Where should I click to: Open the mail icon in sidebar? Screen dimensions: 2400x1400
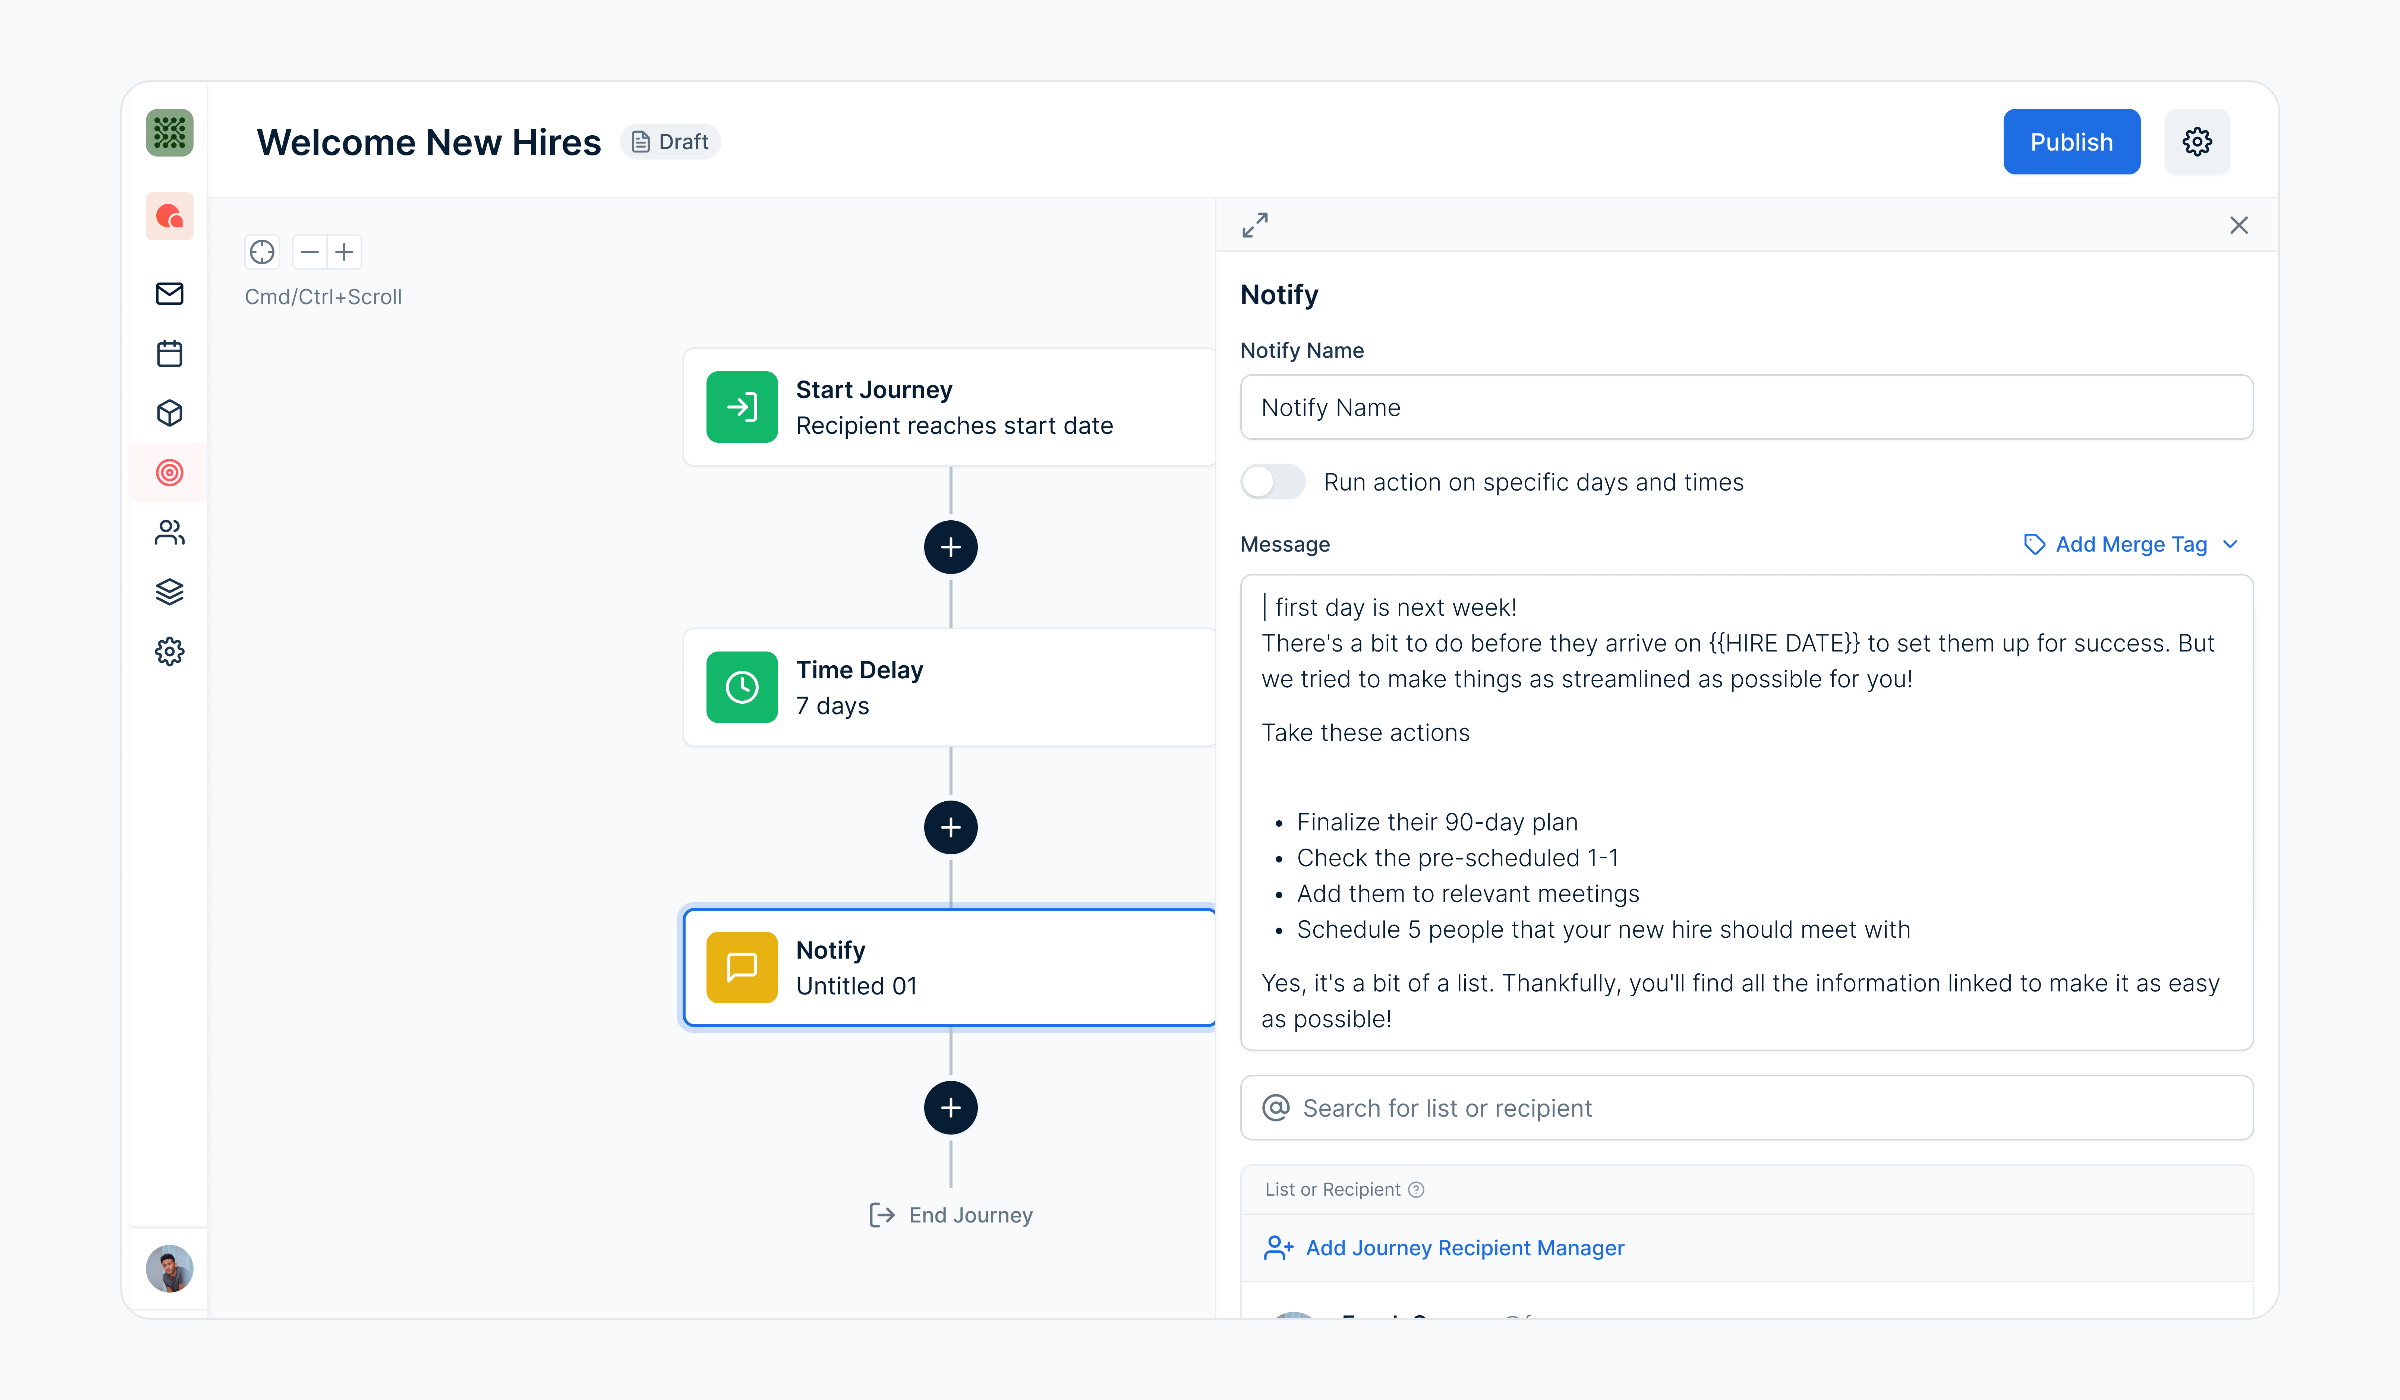pos(169,294)
